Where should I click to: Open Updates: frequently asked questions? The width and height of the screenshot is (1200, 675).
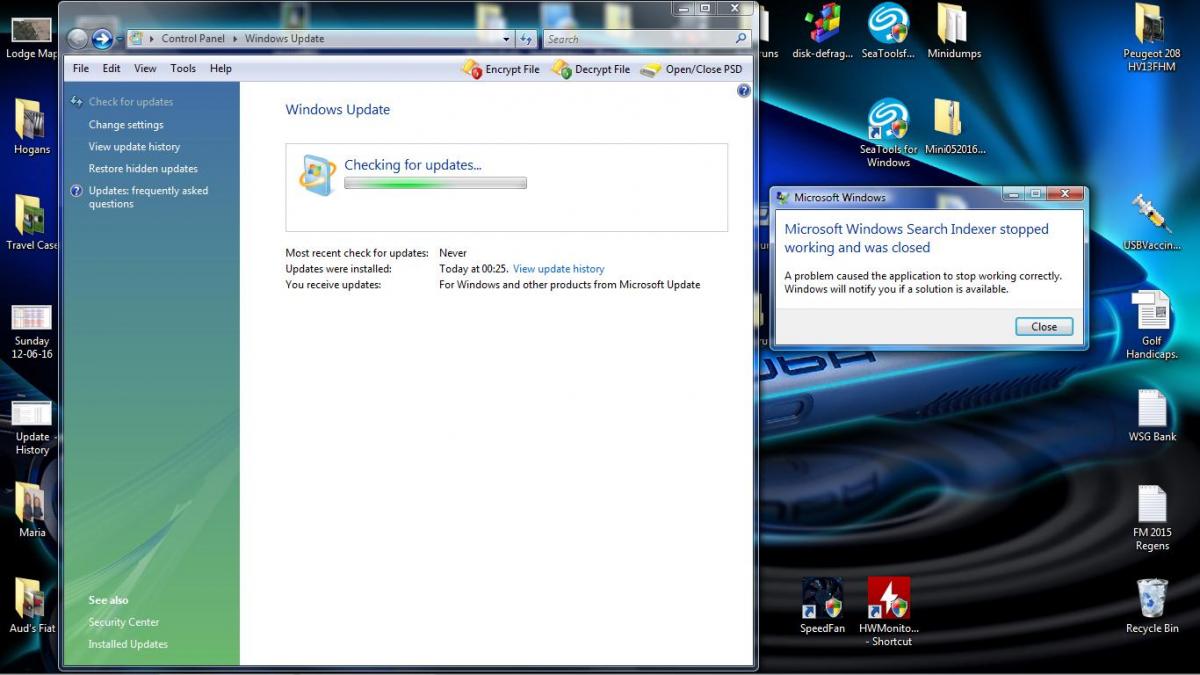pos(148,197)
